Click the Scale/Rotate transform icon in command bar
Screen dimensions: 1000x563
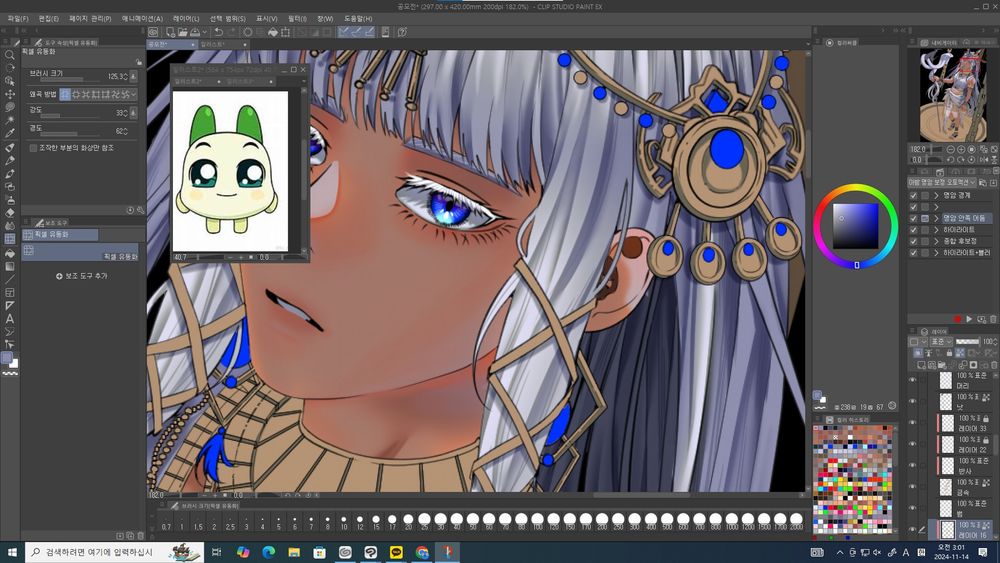[x=286, y=32]
